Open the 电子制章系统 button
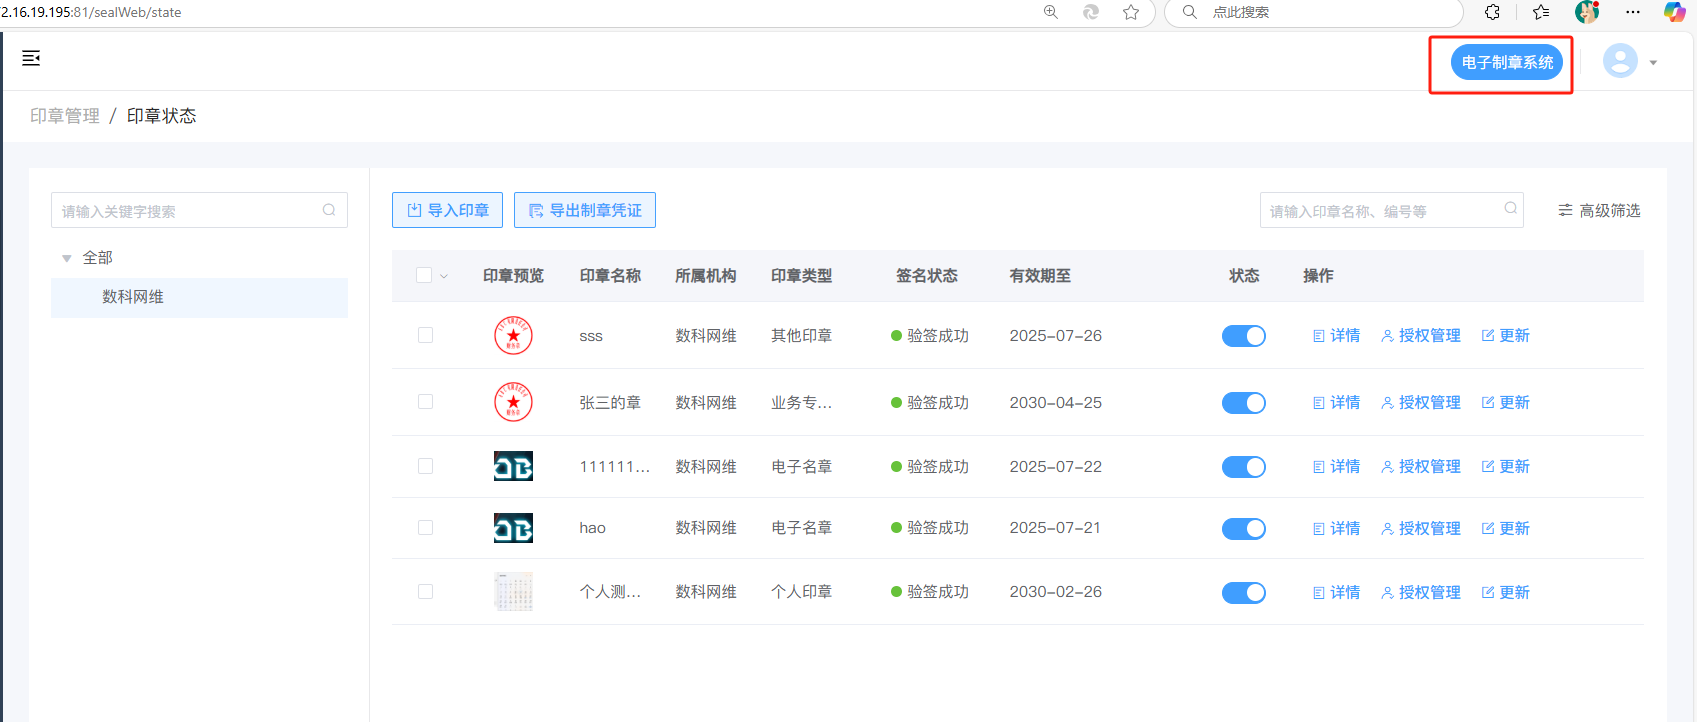Image resolution: width=1697 pixels, height=722 pixels. pyautogui.click(x=1507, y=62)
